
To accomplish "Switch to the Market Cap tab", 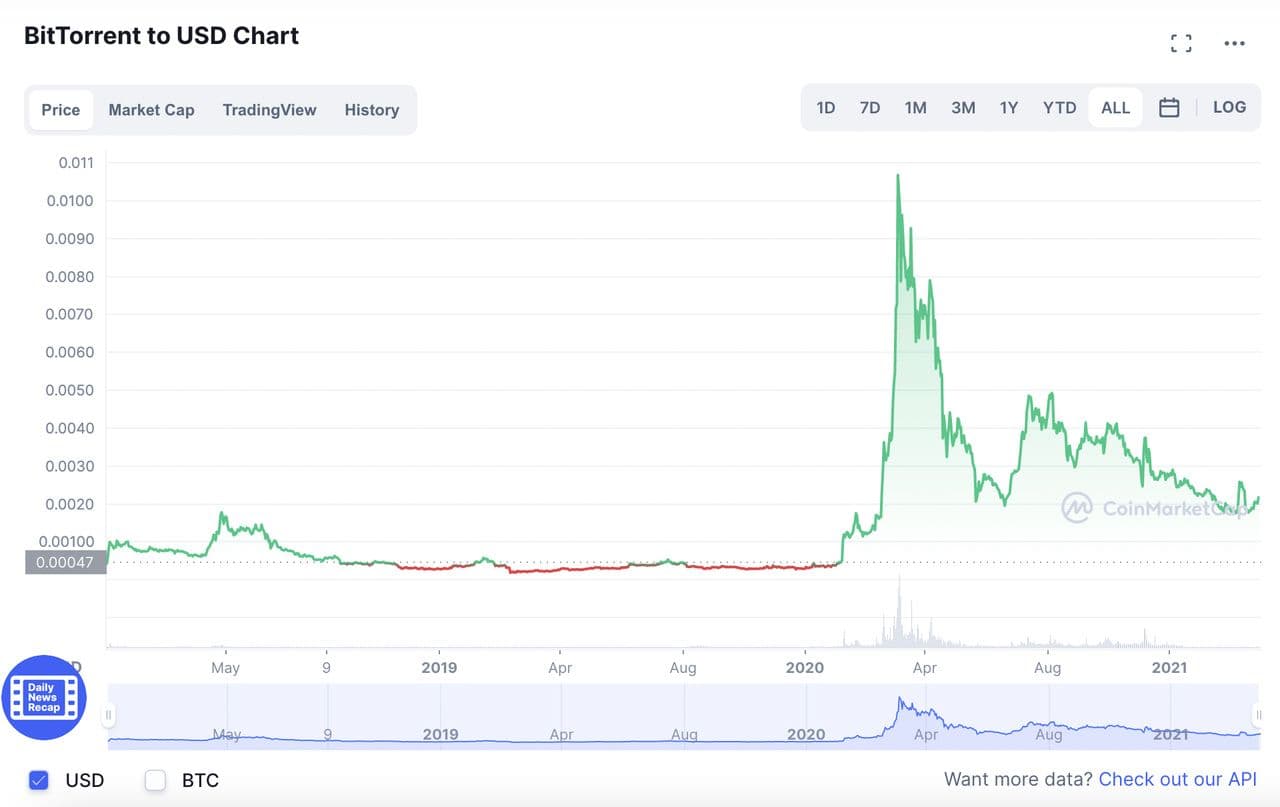I will point(151,110).
